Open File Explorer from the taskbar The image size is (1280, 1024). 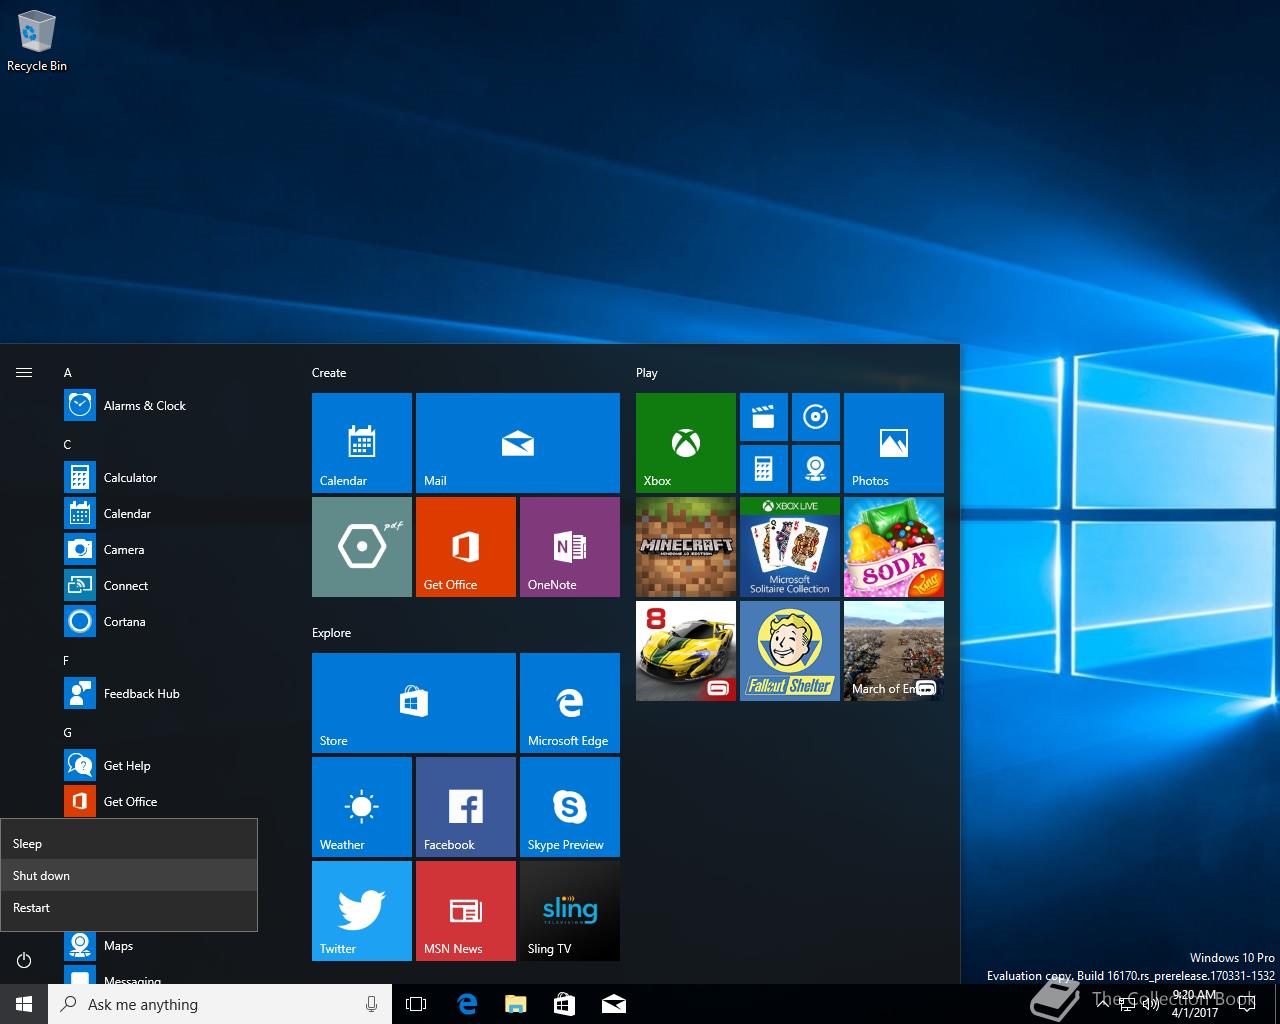515,1004
